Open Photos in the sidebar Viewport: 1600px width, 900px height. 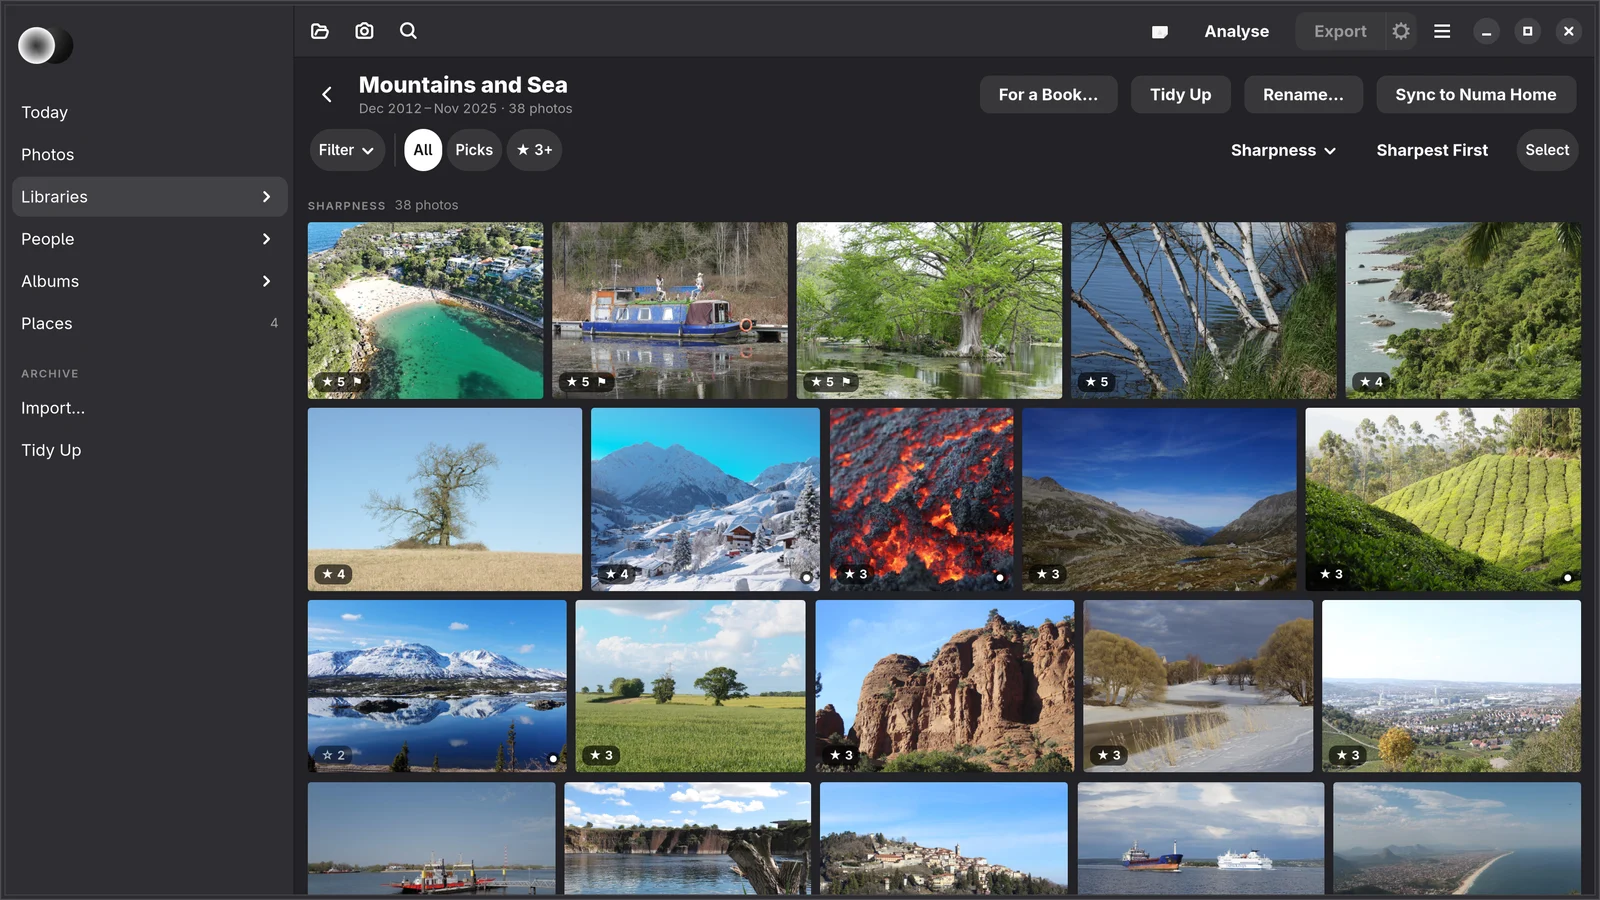click(150, 154)
